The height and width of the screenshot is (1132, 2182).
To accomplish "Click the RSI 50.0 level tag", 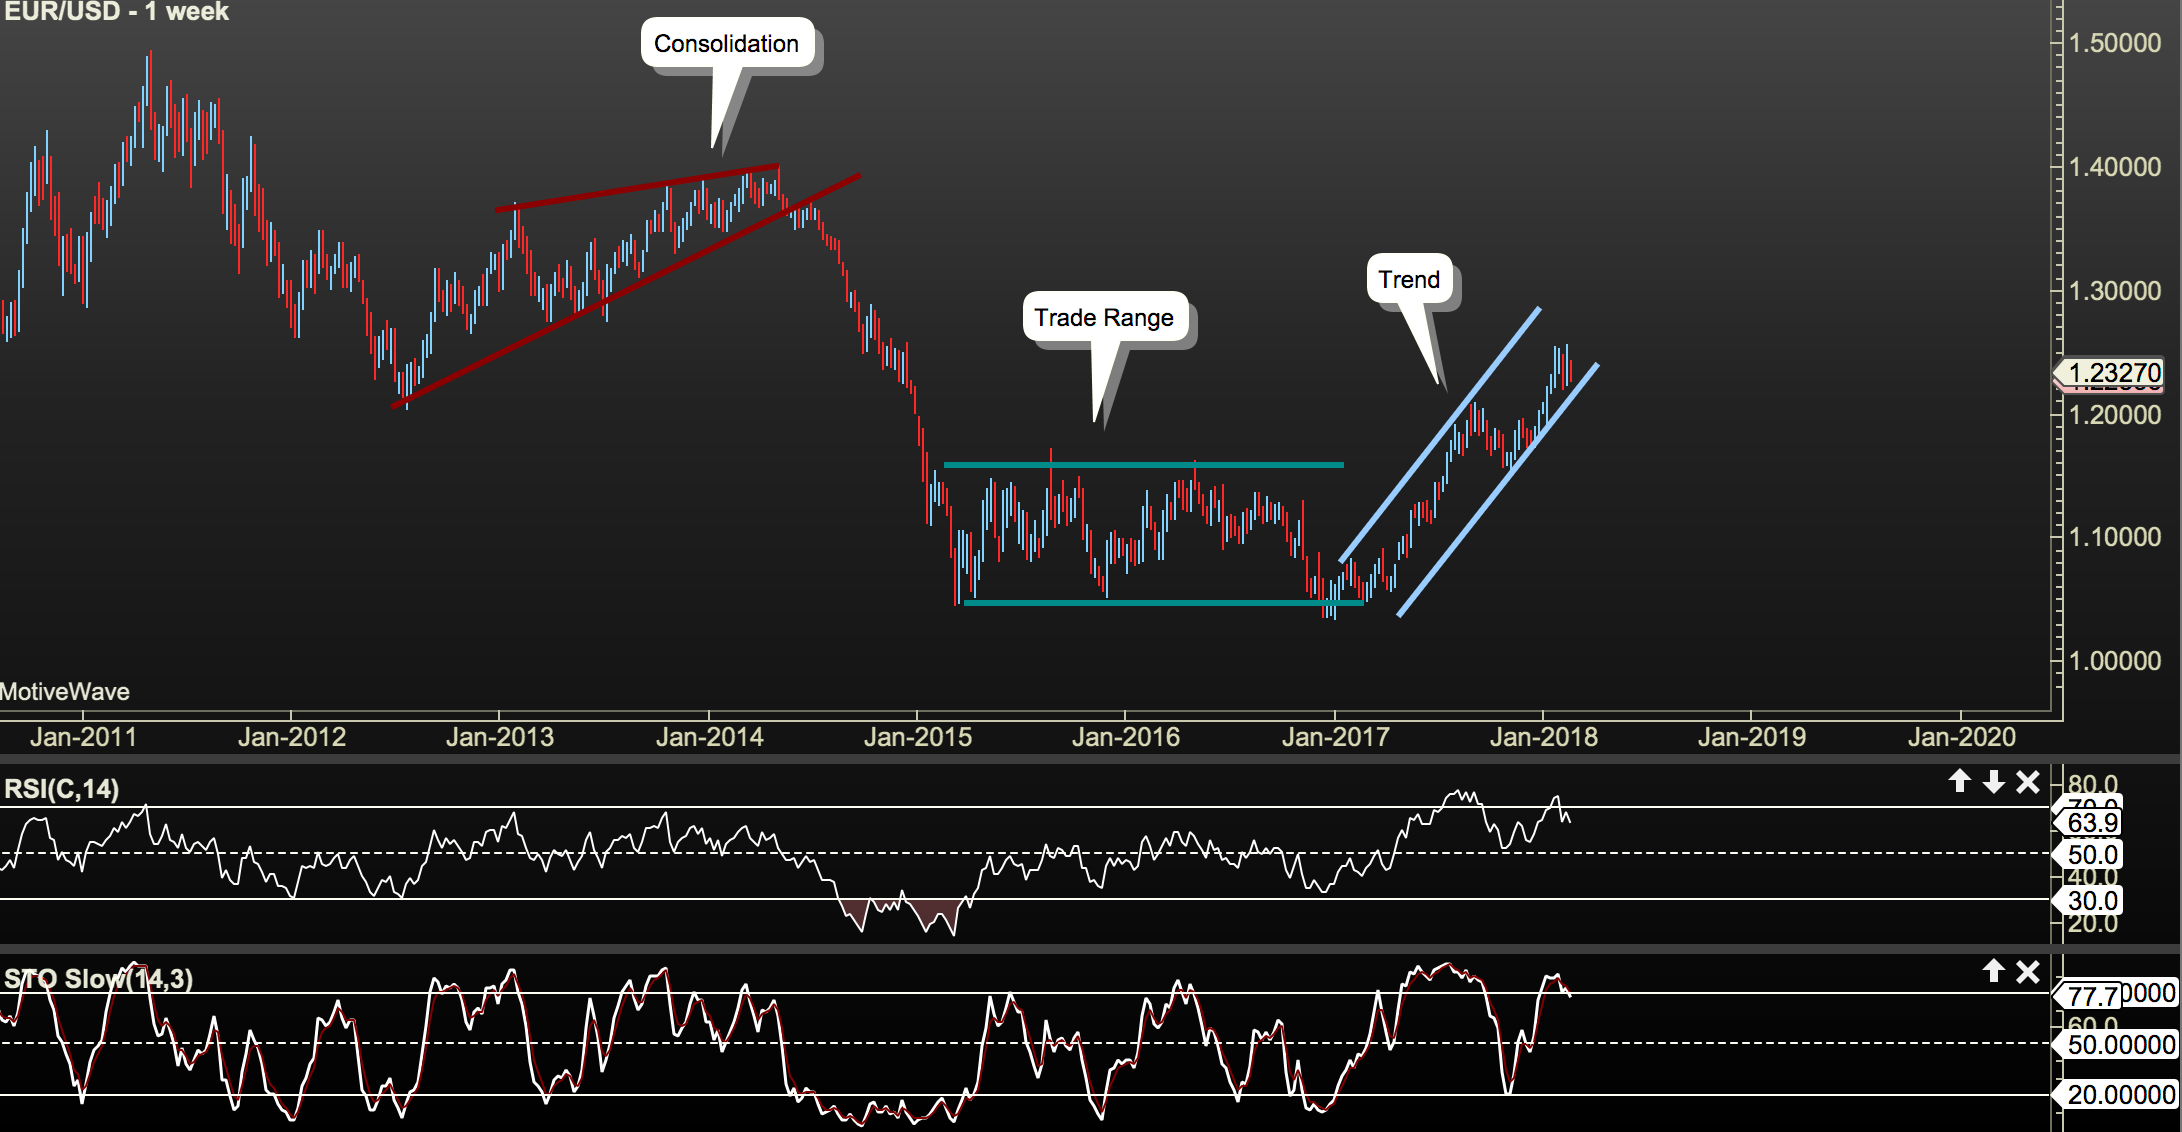I will tap(2089, 855).
